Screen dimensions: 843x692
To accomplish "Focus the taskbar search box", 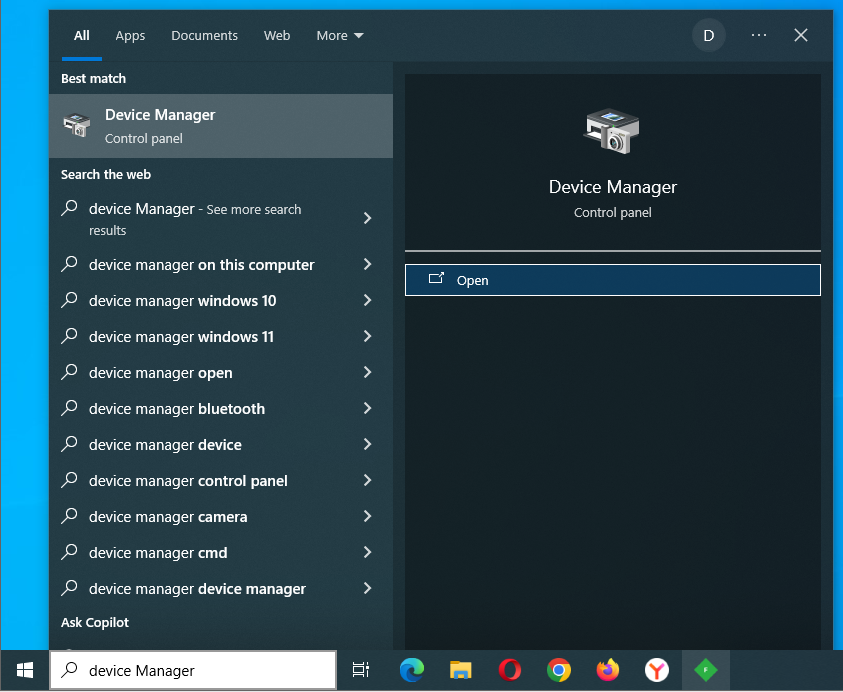I will (193, 670).
